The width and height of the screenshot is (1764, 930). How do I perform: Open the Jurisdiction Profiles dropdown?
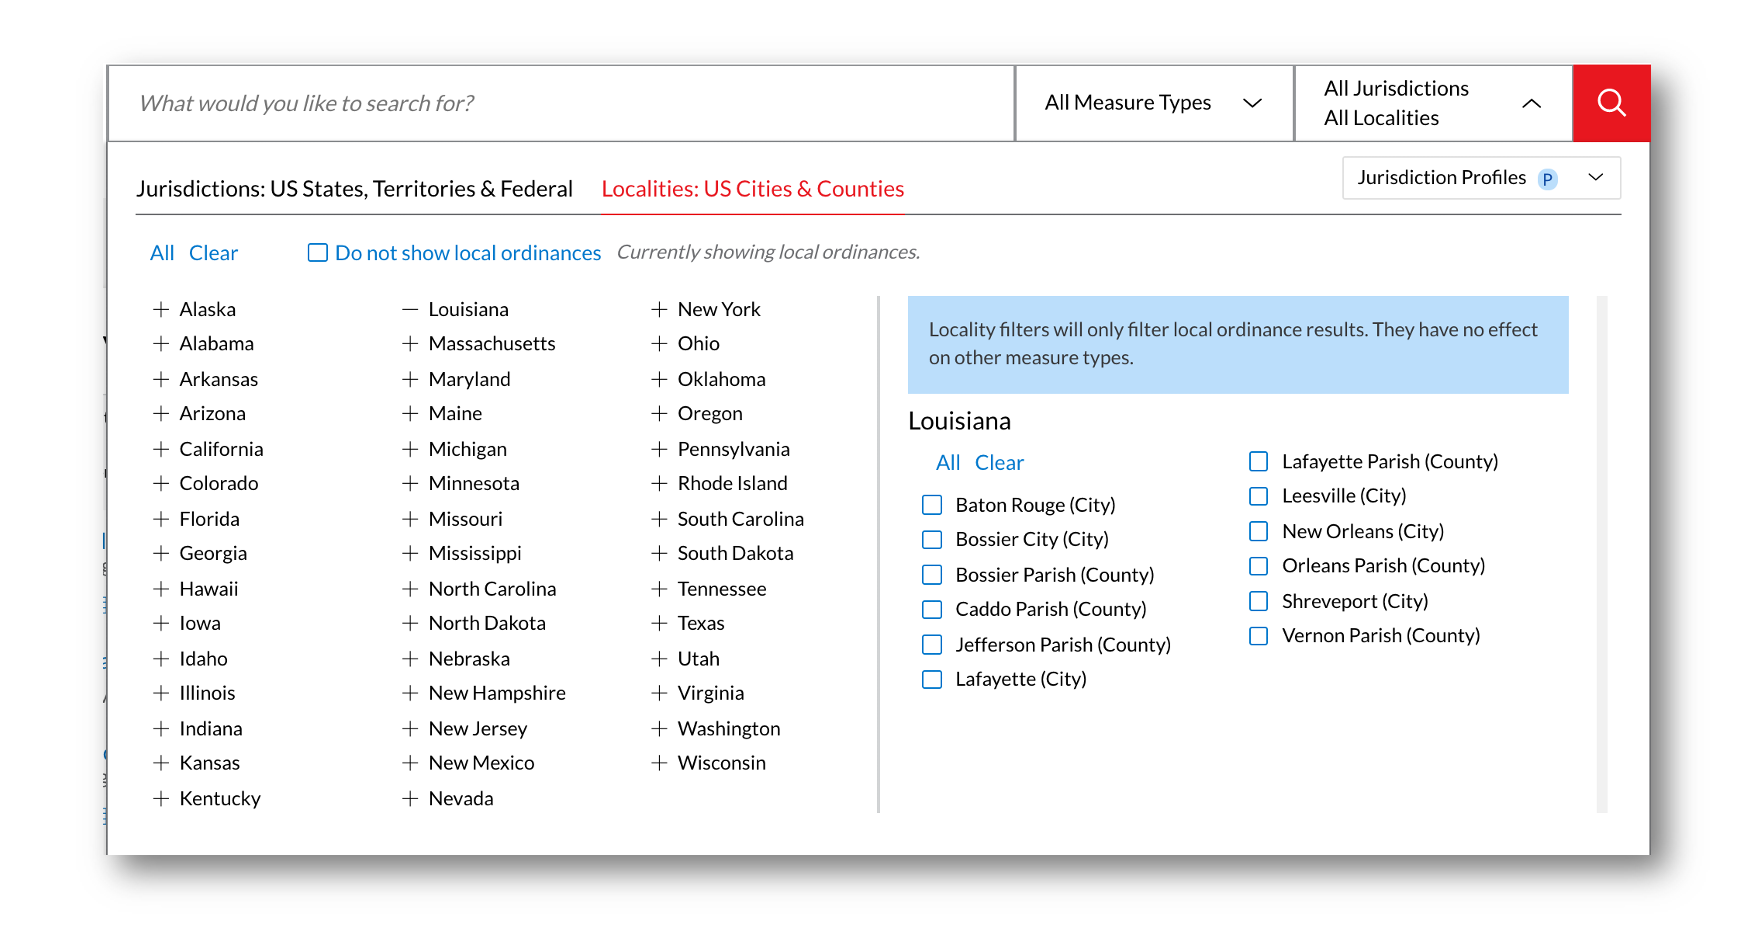point(1597,178)
